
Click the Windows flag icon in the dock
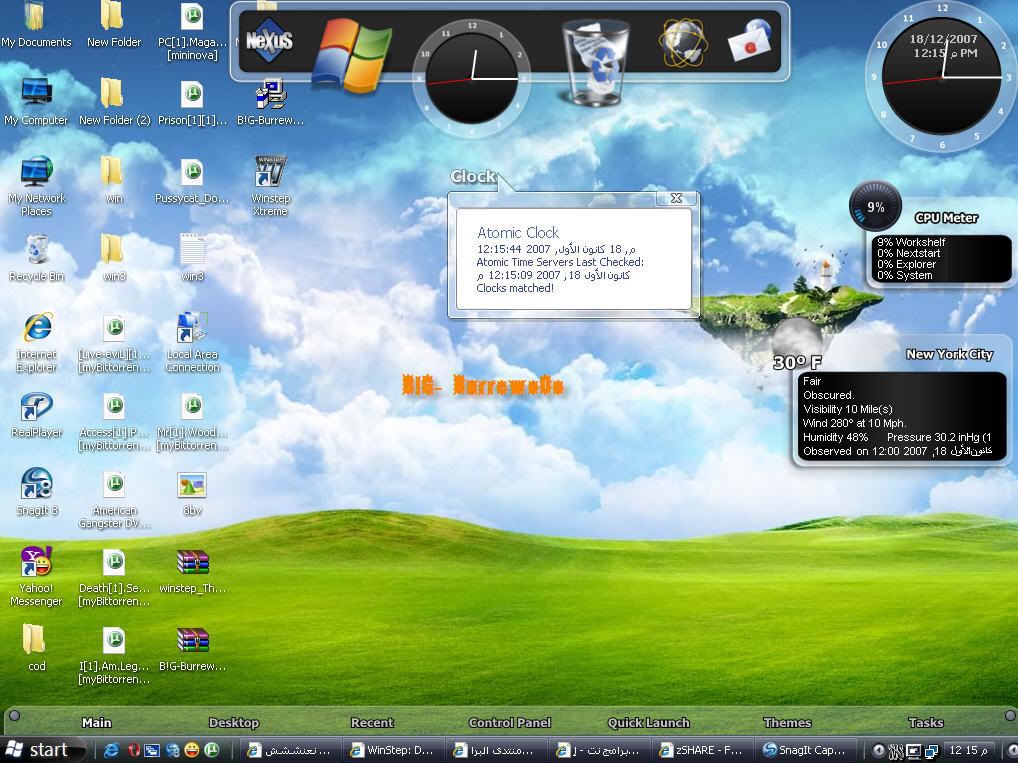(x=351, y=55)
